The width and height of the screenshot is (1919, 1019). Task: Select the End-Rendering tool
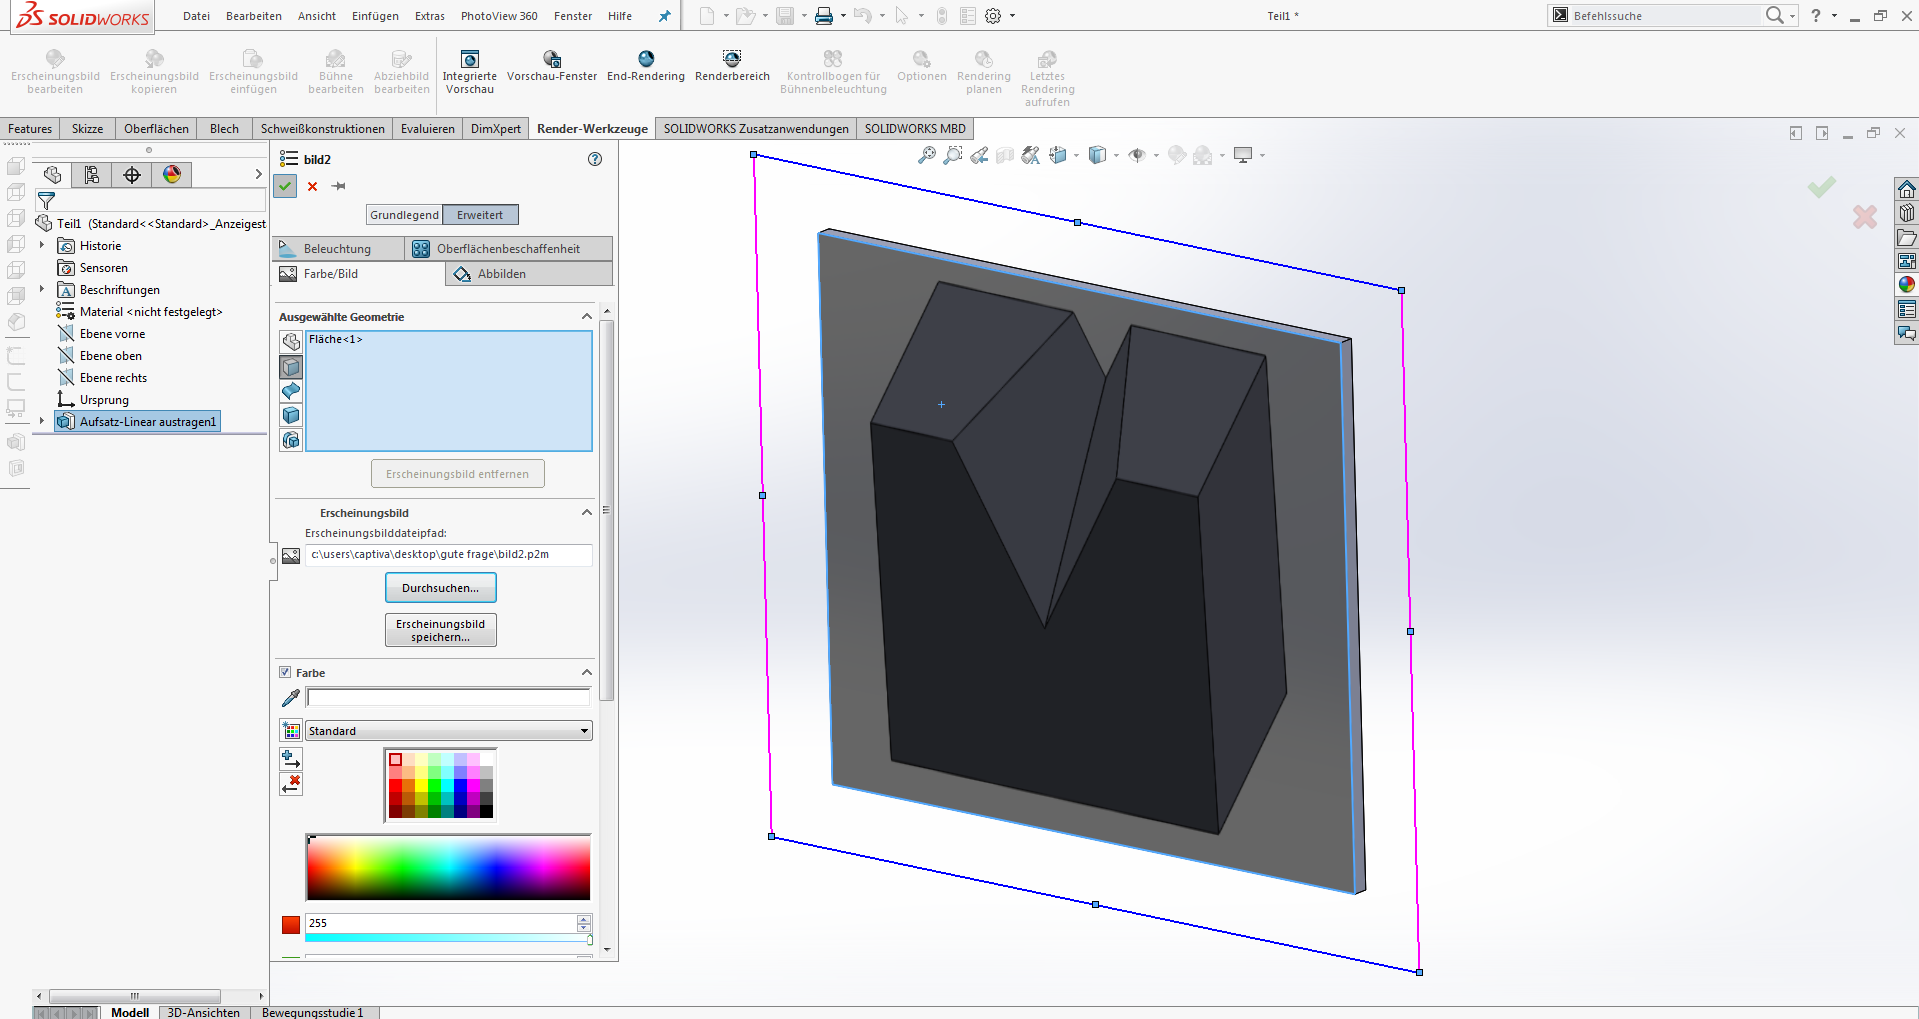(645, 68)
